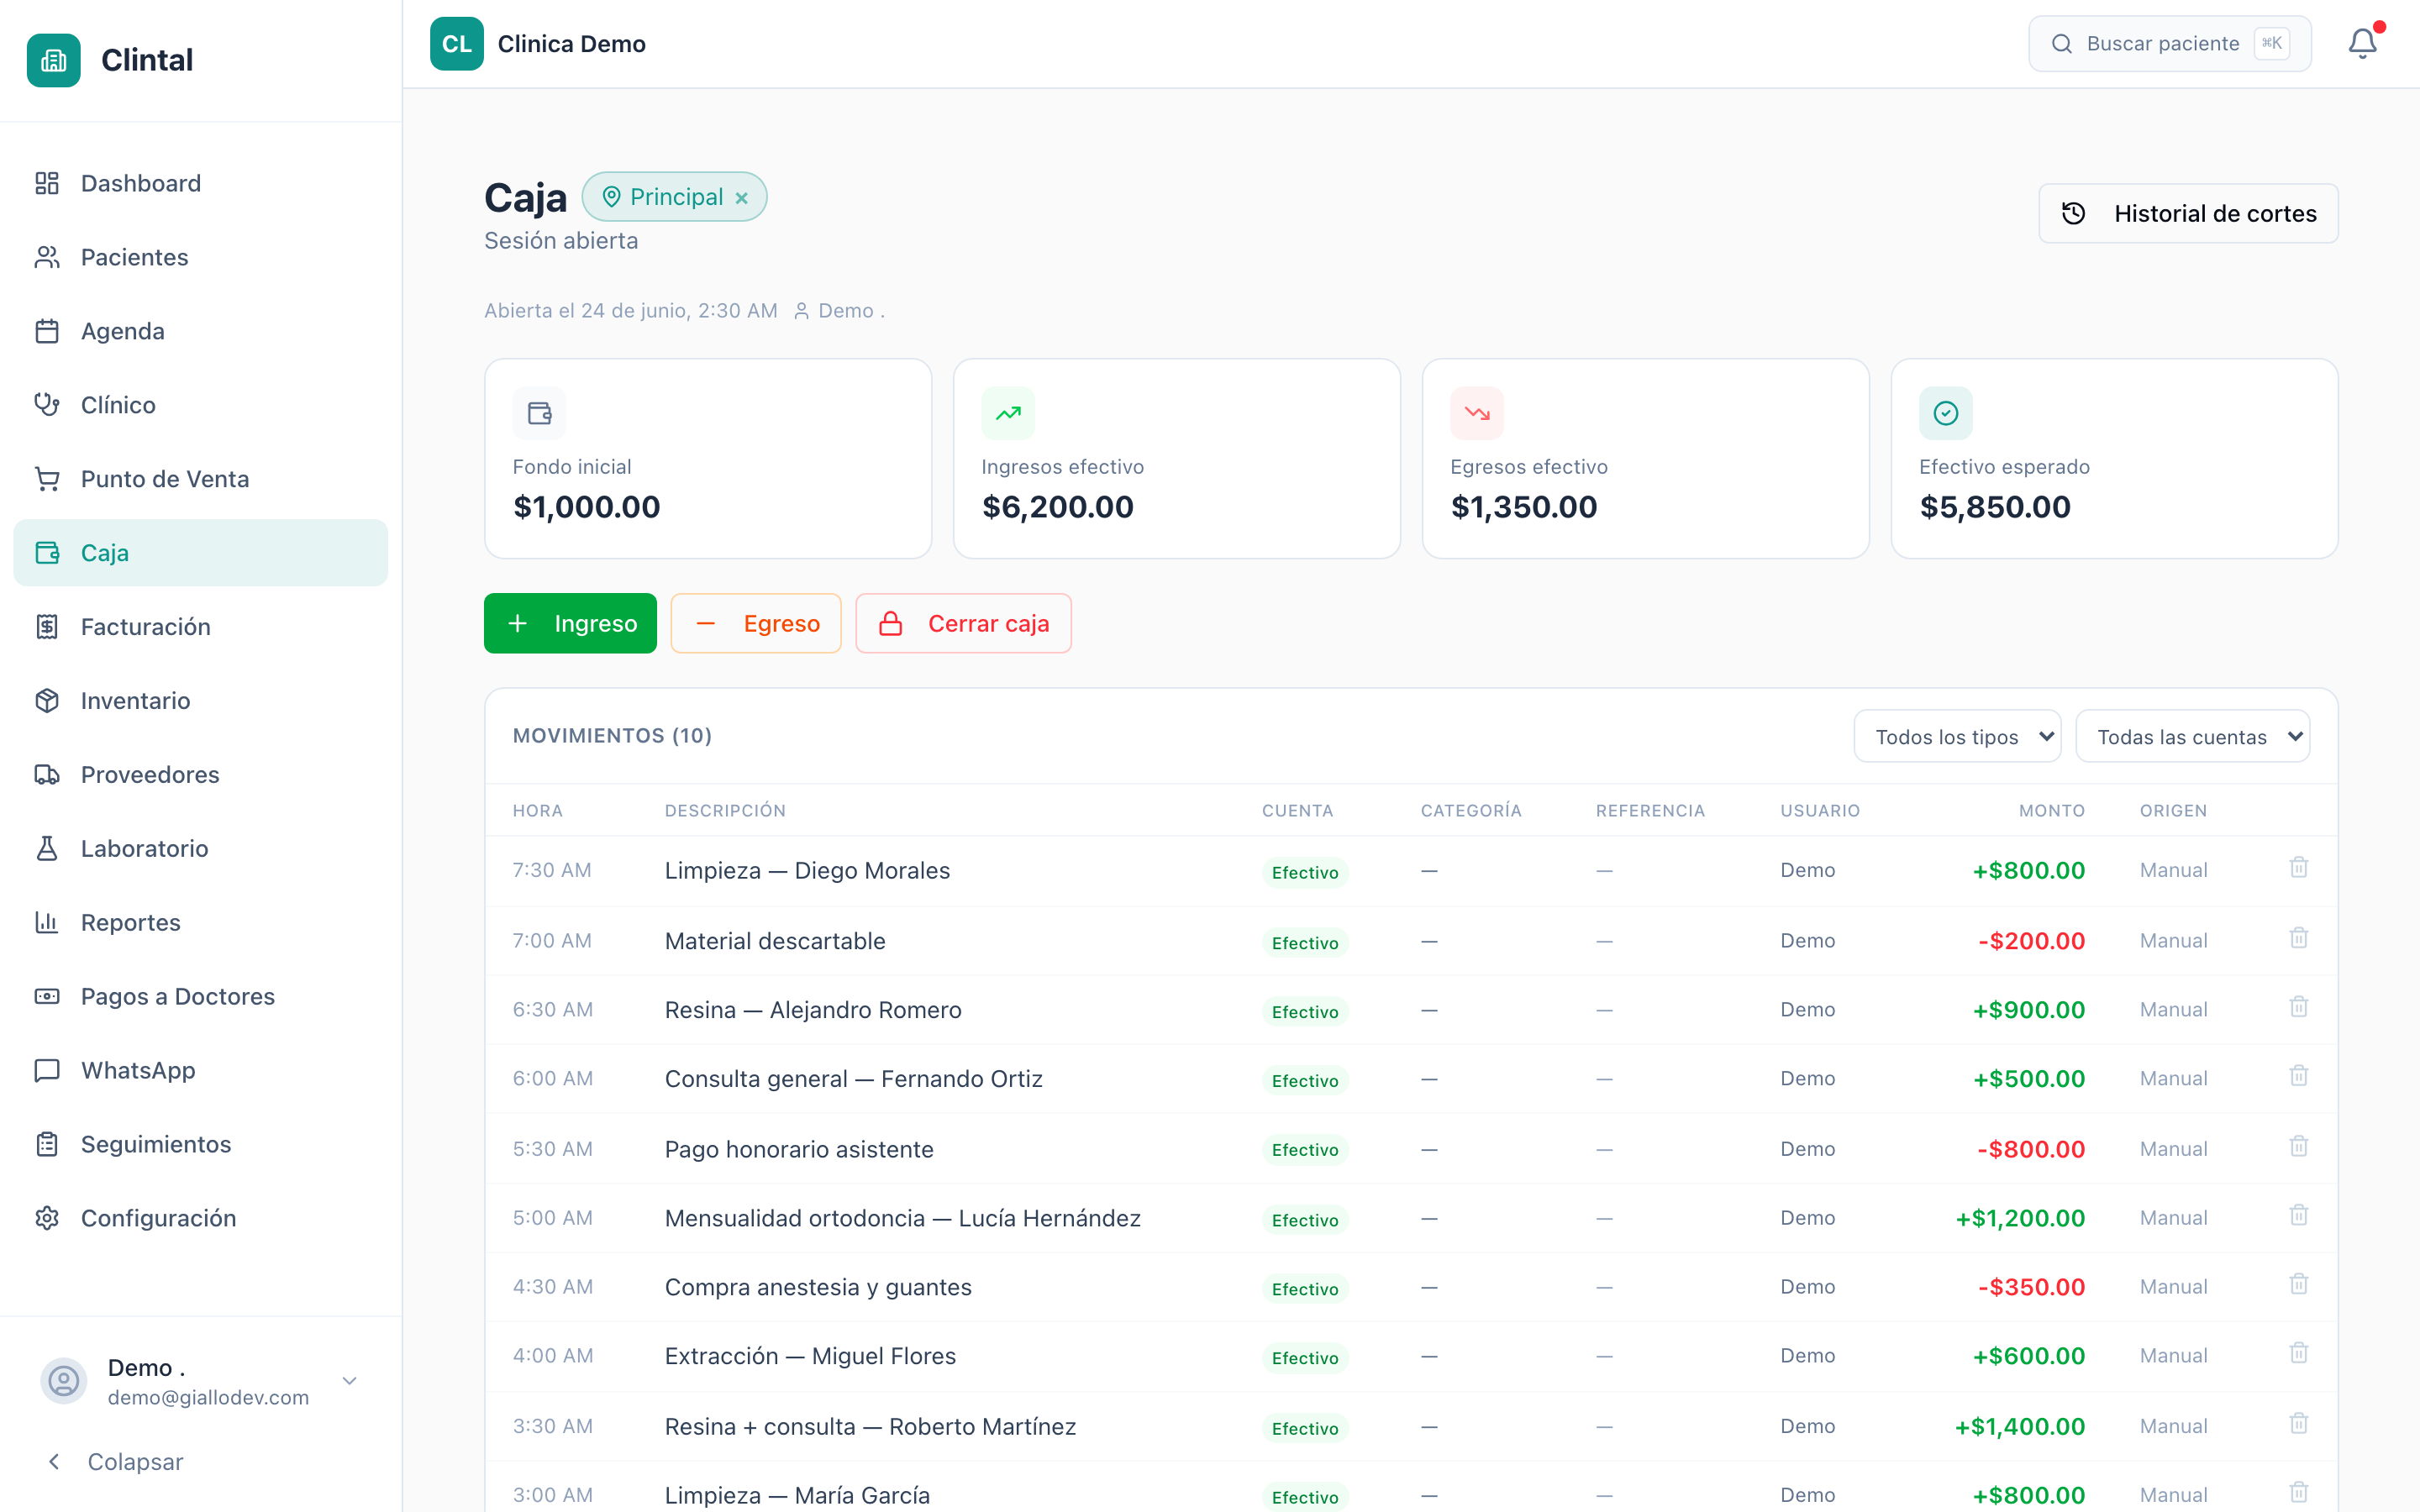Screen dimensions: 2420x1512
Task: Delete the Extracción — Miguel Flores row
Action: 2298,1354
